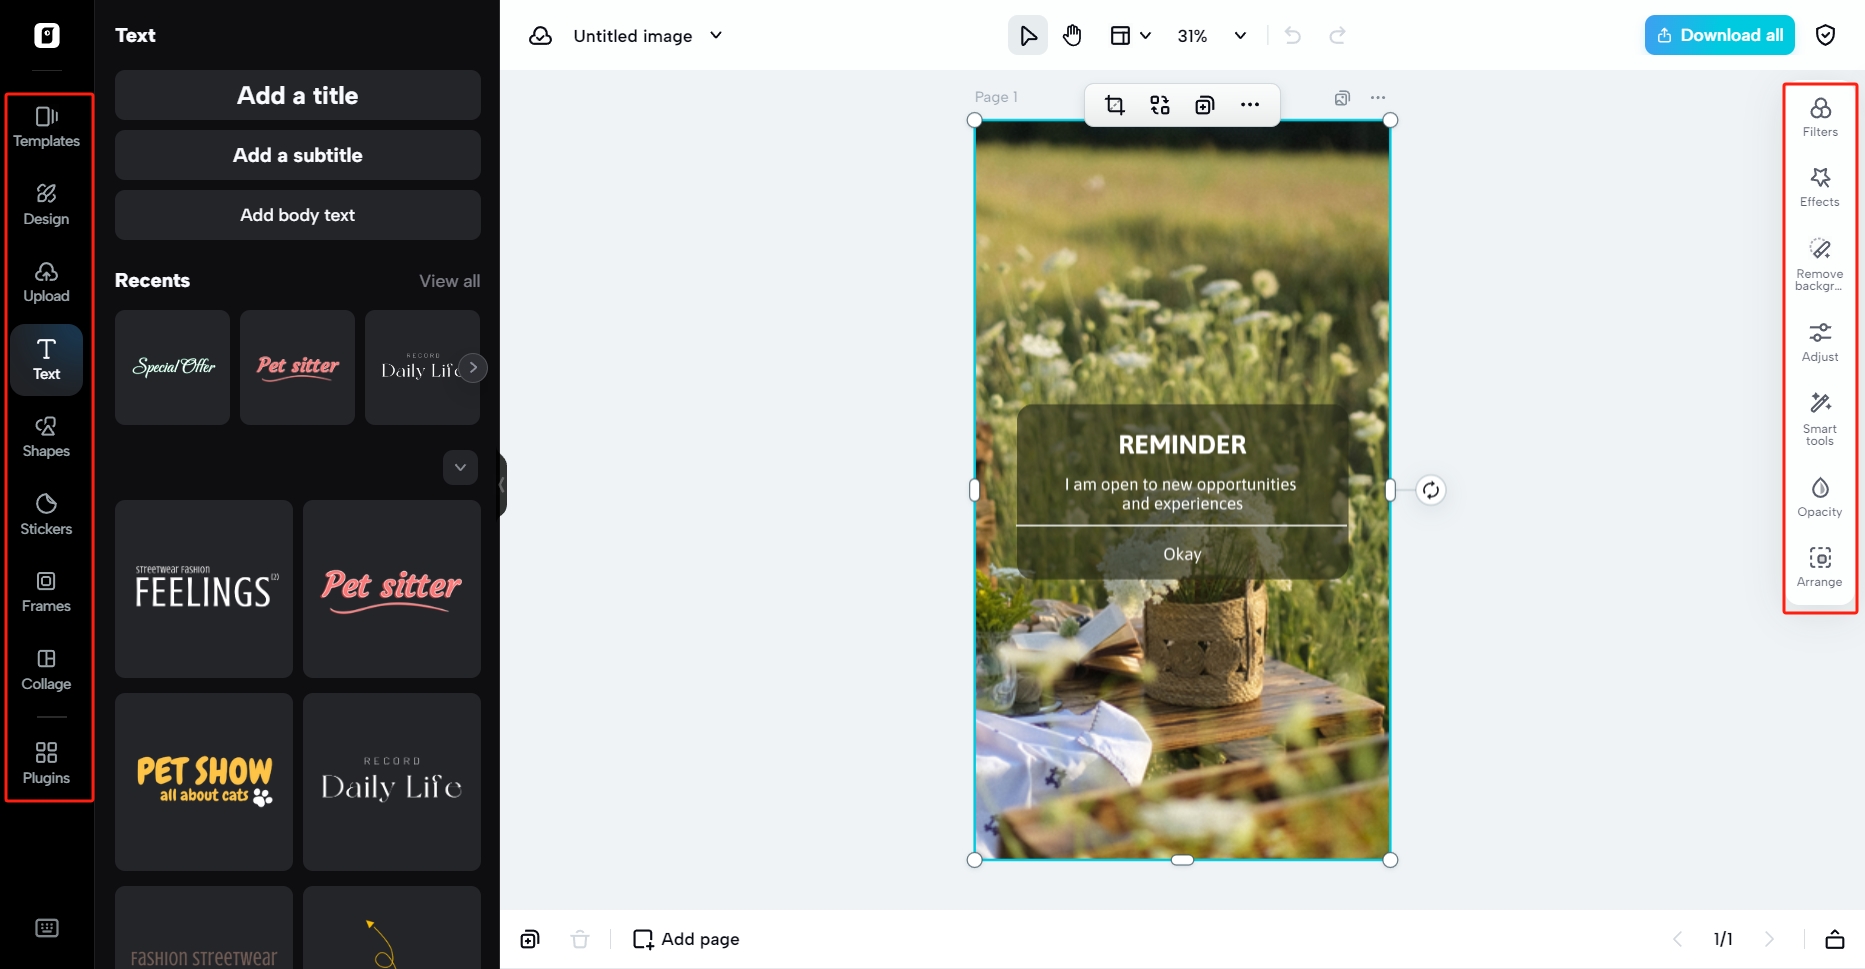The height and width of the screenshot is (969, 1865).
Task: Click the CapCut home logo
Action: click(x=47, y=35)
